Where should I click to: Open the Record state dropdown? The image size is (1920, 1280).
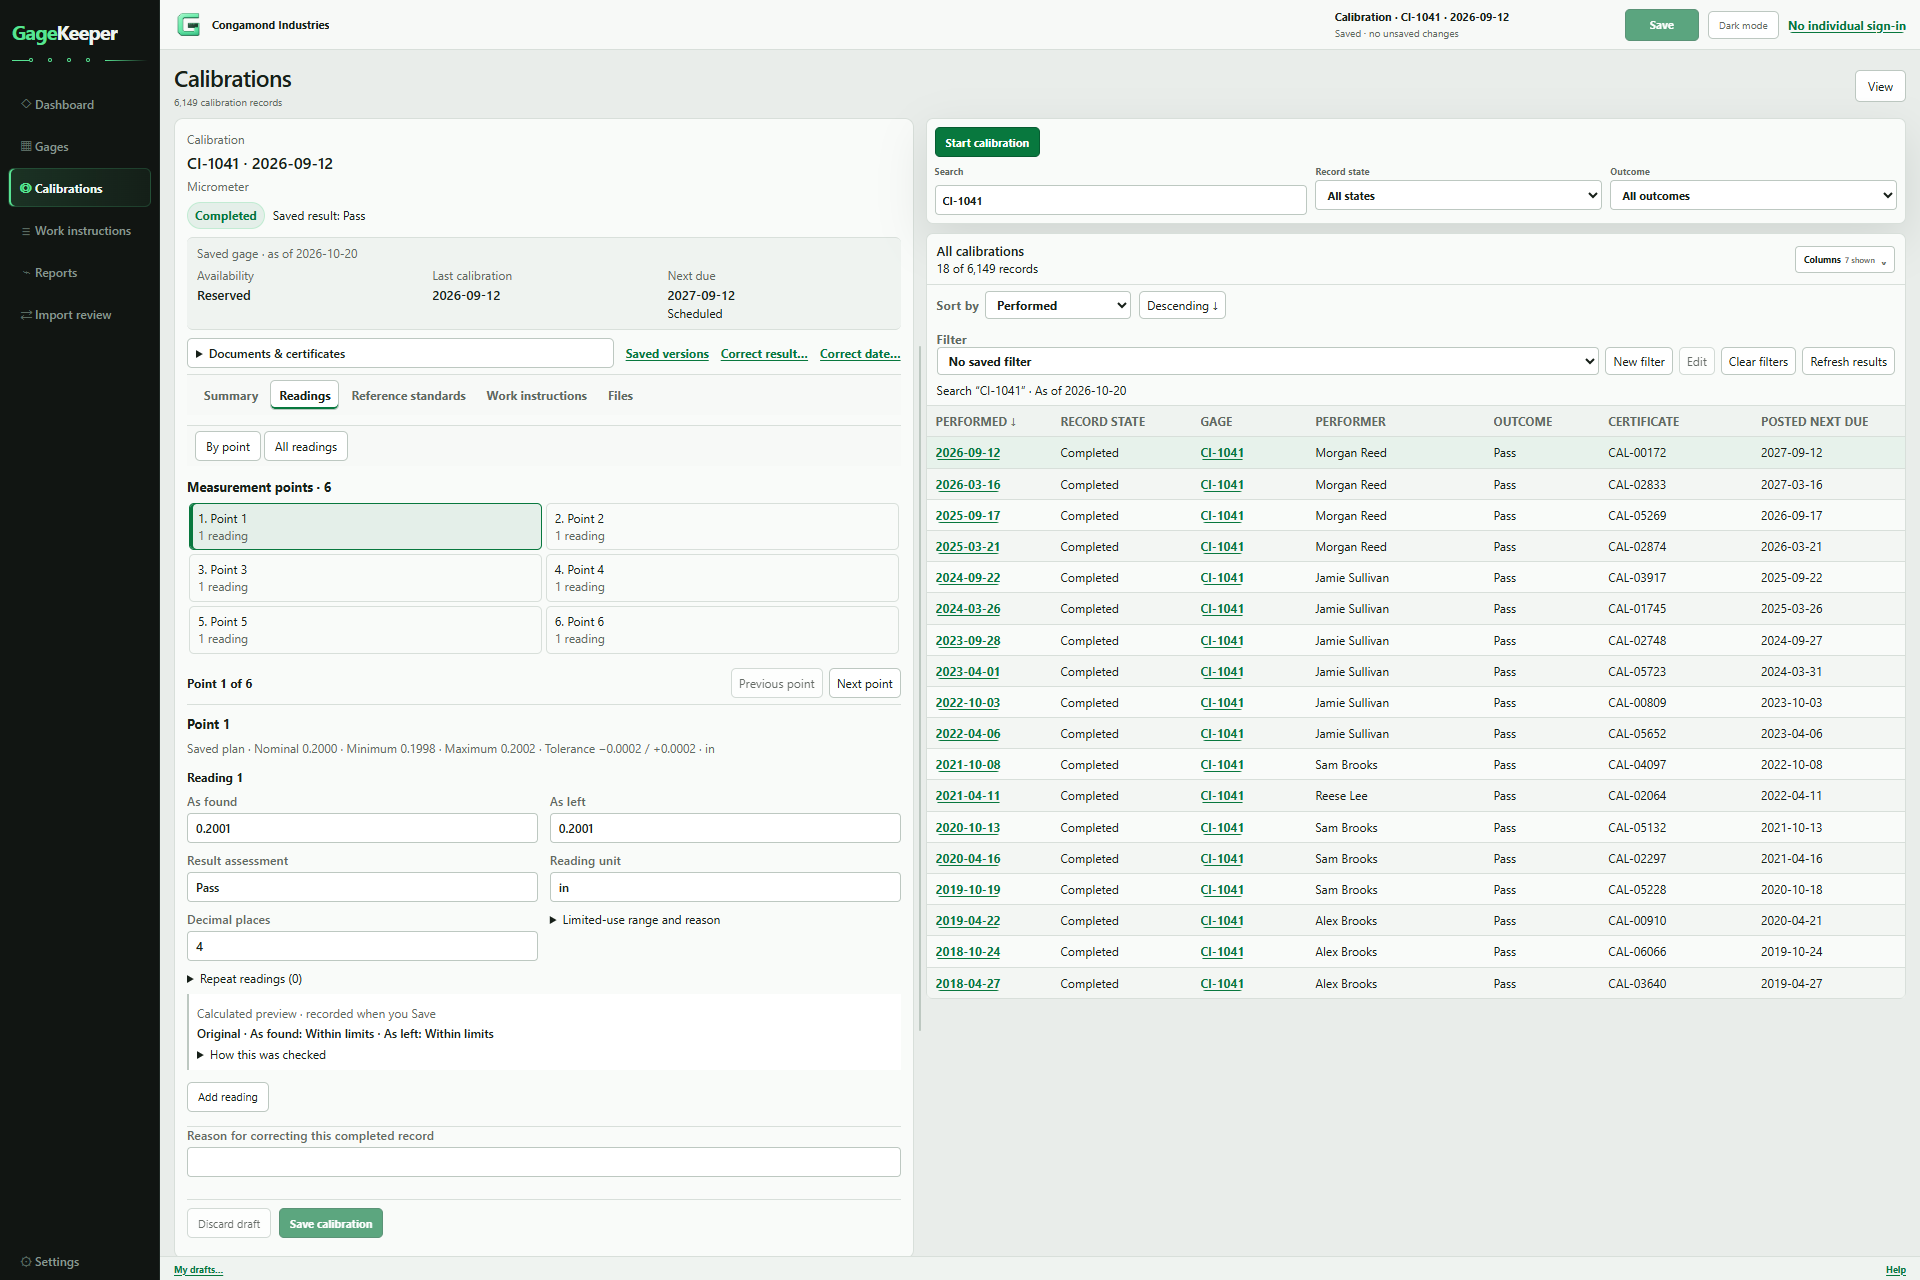pos(1458,196)
